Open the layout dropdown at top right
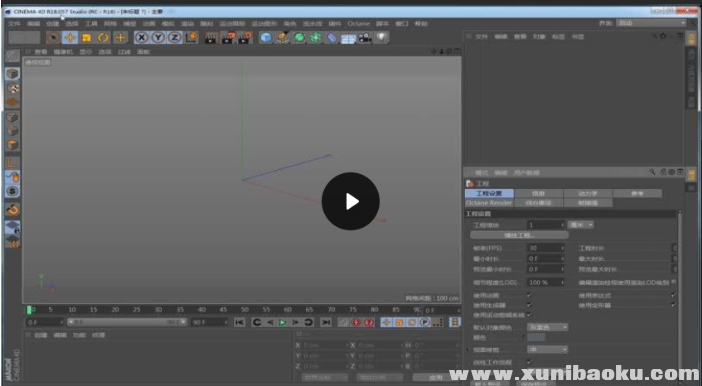This screenshot has width=702, height=386. [651, 23]
